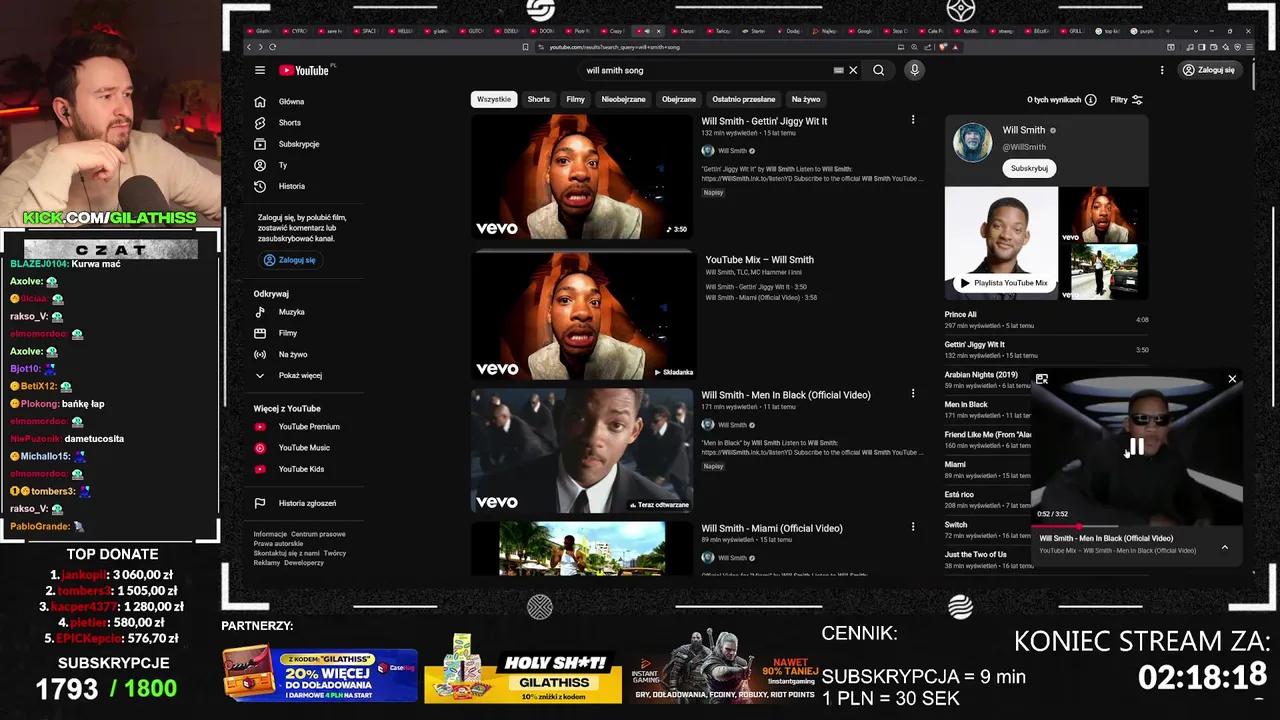Open the O tych wynikach info icon
Screen dimensions: 1280x720
click(1090, 100)
